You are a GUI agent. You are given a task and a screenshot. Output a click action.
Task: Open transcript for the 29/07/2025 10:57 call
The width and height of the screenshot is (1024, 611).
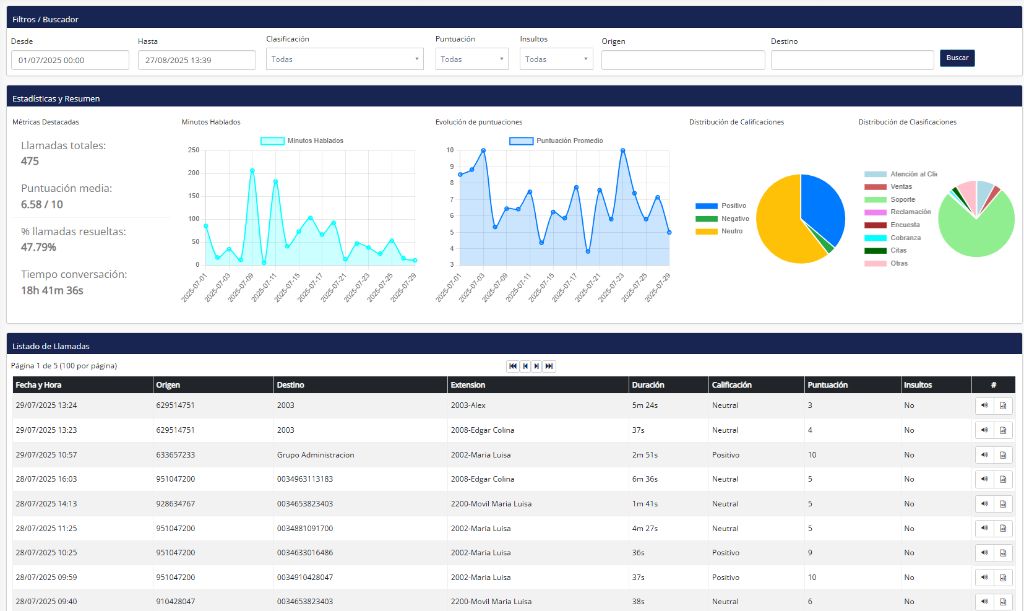pyautogui.click(x=1003, y=455)
